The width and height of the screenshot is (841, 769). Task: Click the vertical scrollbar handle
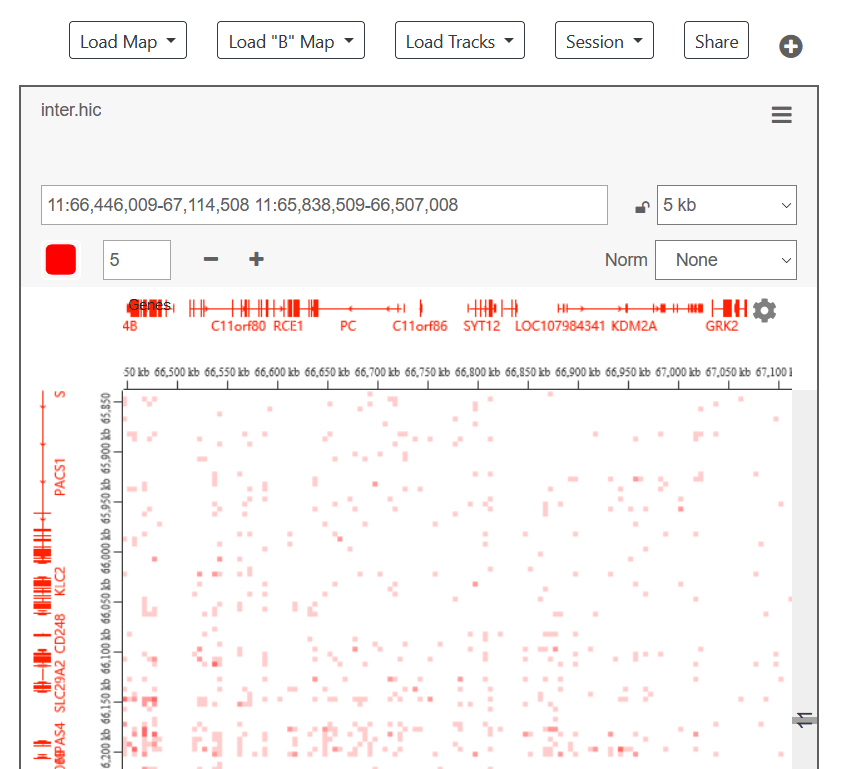[x=805, y=720]
